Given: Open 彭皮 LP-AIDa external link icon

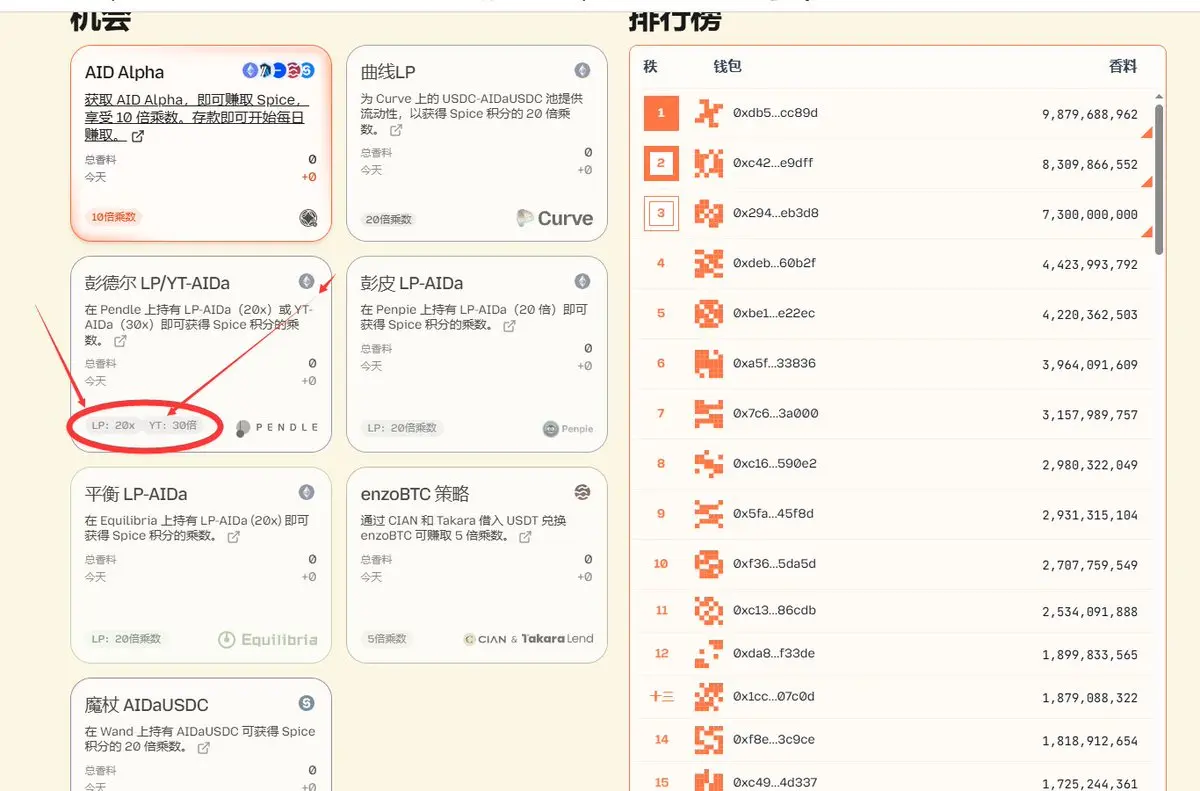Looking at the screenshot, I should 509,325.
